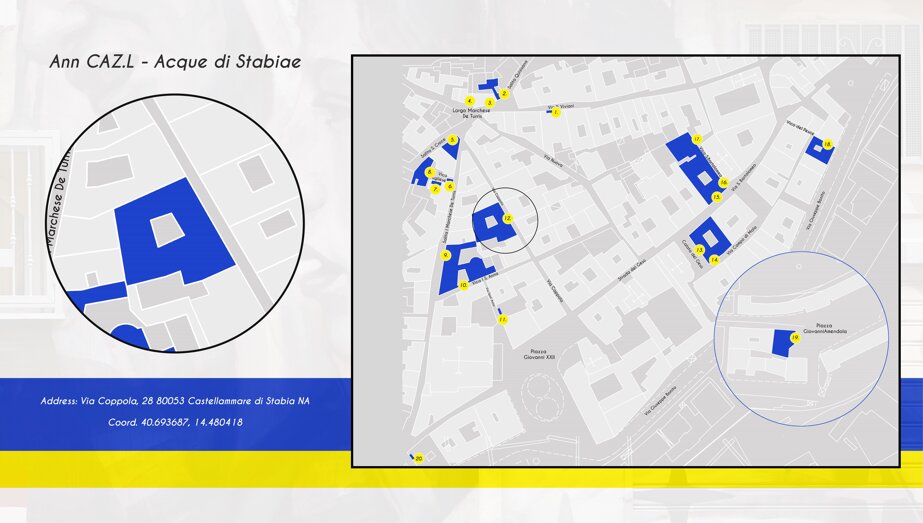Image resolution: width=923 pixels, height=523 pixels.
Task: Click marker 12 inside the black circle
Action: [507, 219]
